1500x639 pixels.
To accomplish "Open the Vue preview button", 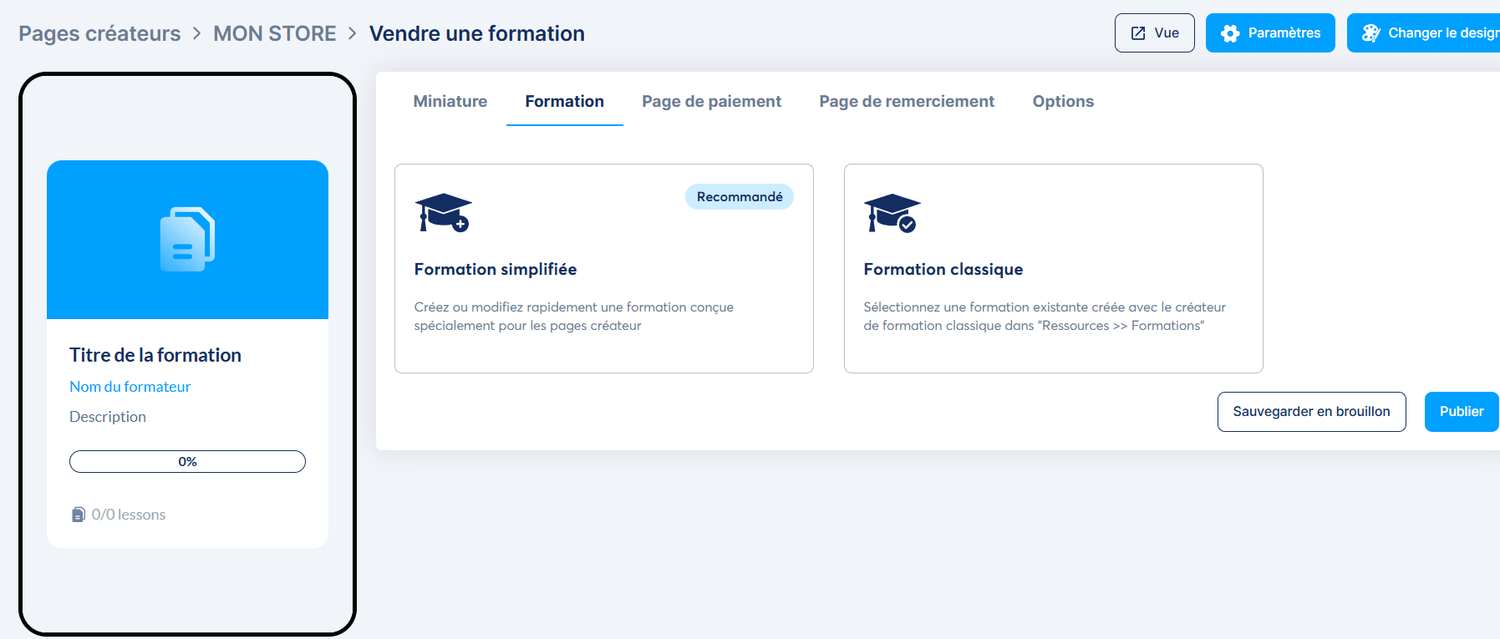I will (x=1155, y=33).
